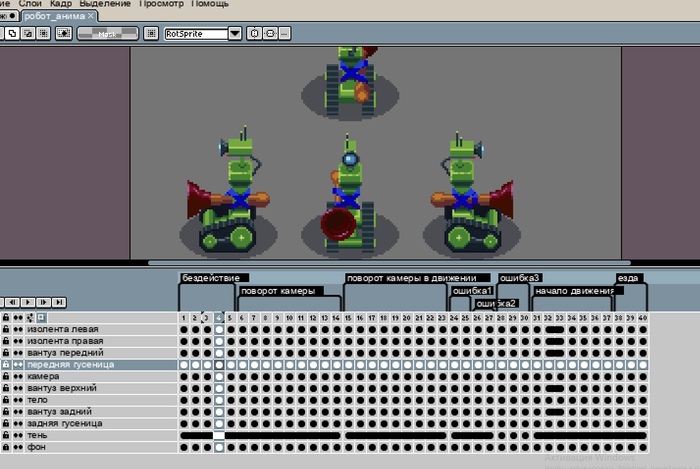The width and height of the screenshot is (700, 469).
Task: Click the square icon in timeline header
Action: tap(41, 317)
